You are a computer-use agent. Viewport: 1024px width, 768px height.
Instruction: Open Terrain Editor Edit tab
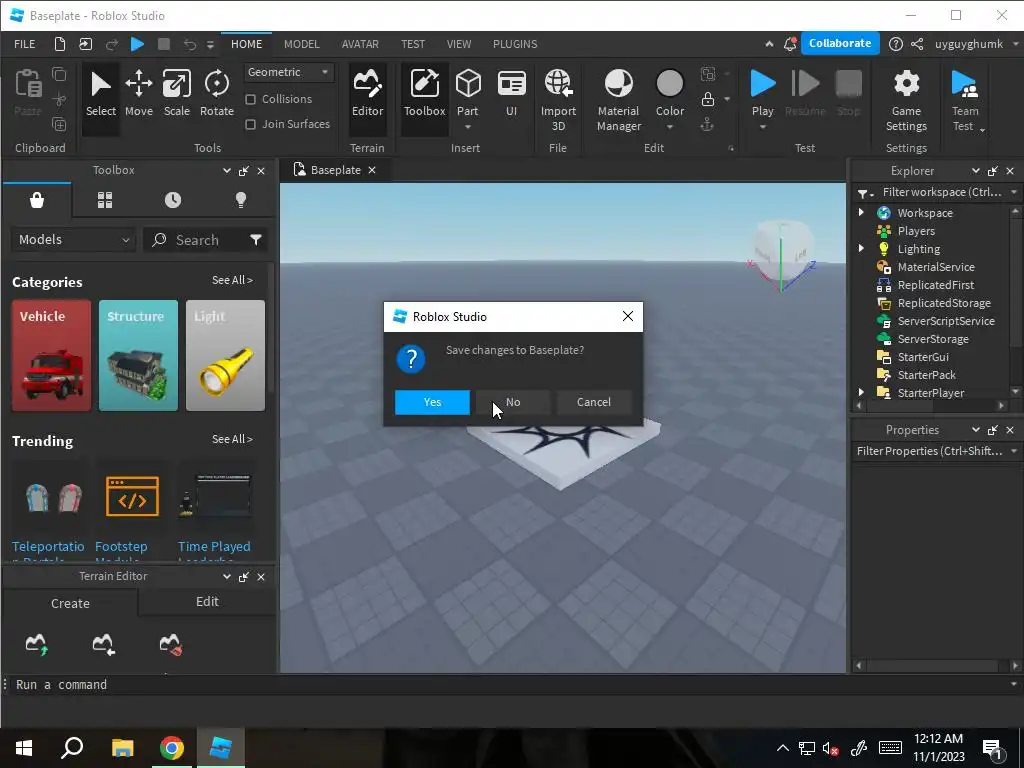(x=207, y=601)
